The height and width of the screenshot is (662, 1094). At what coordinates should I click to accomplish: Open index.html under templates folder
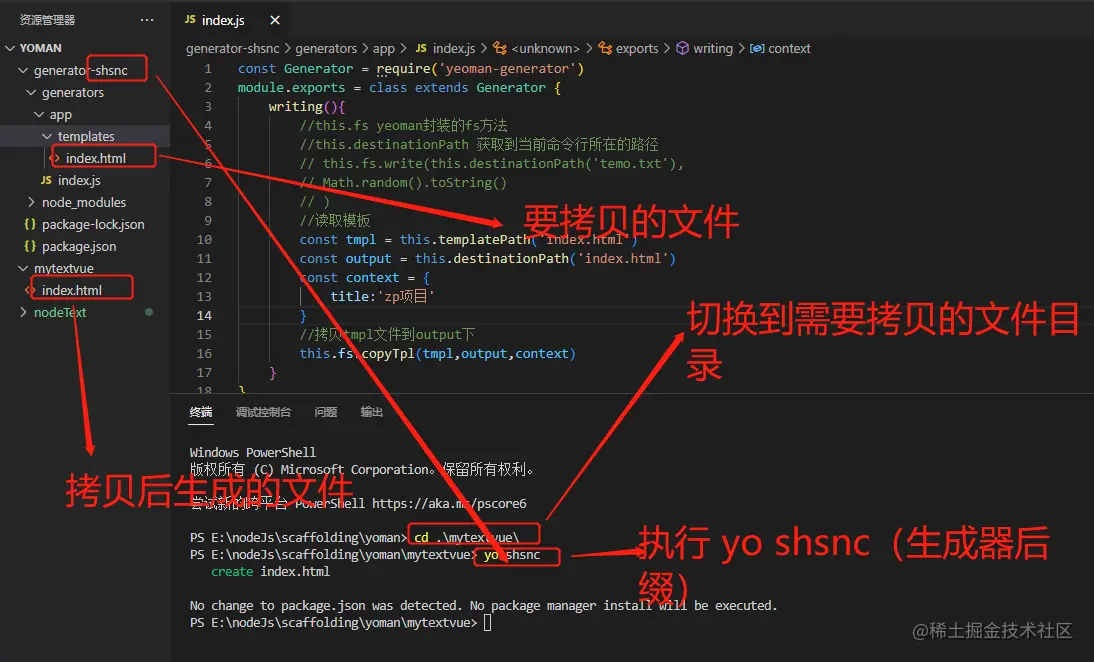tap(96, 158)
